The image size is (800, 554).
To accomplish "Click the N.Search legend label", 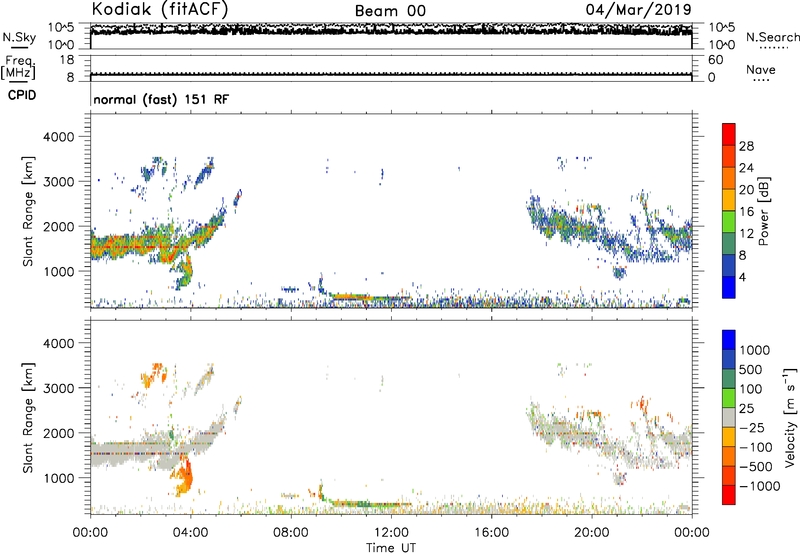I will tap(772, 37).
